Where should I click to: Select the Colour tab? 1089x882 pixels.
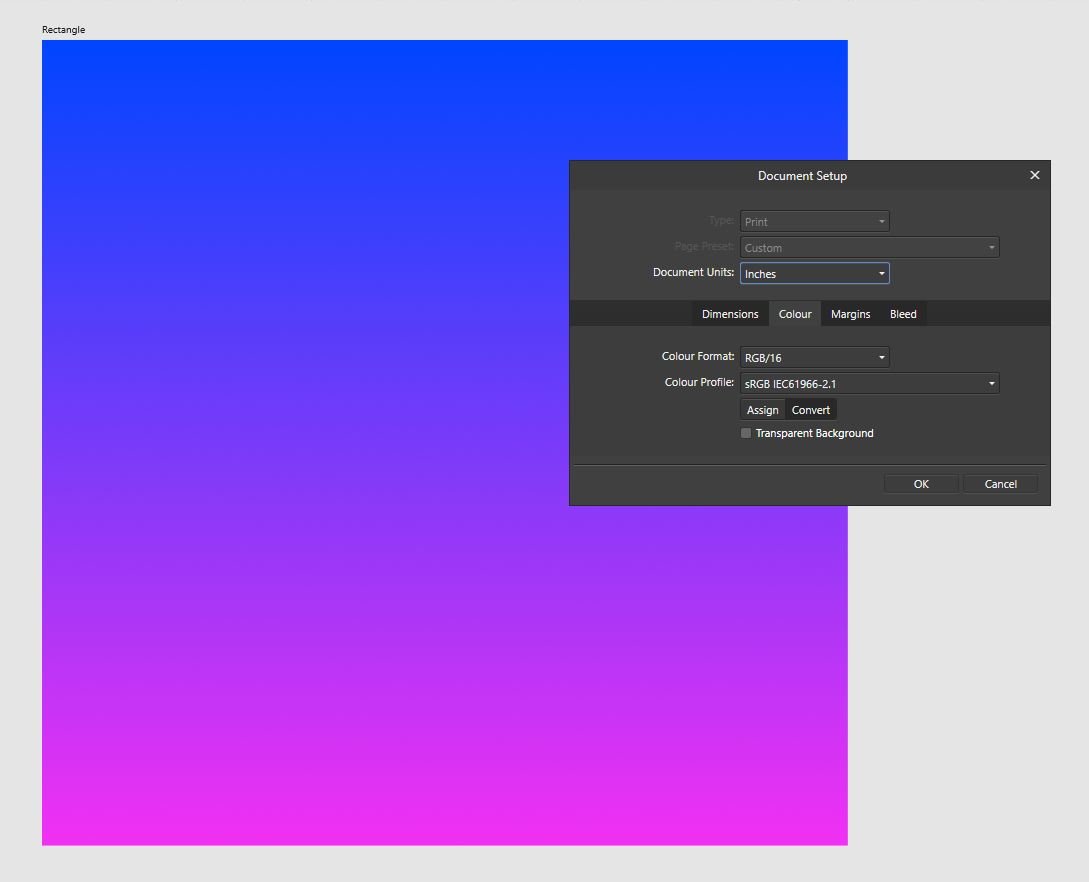pos(795,314)
